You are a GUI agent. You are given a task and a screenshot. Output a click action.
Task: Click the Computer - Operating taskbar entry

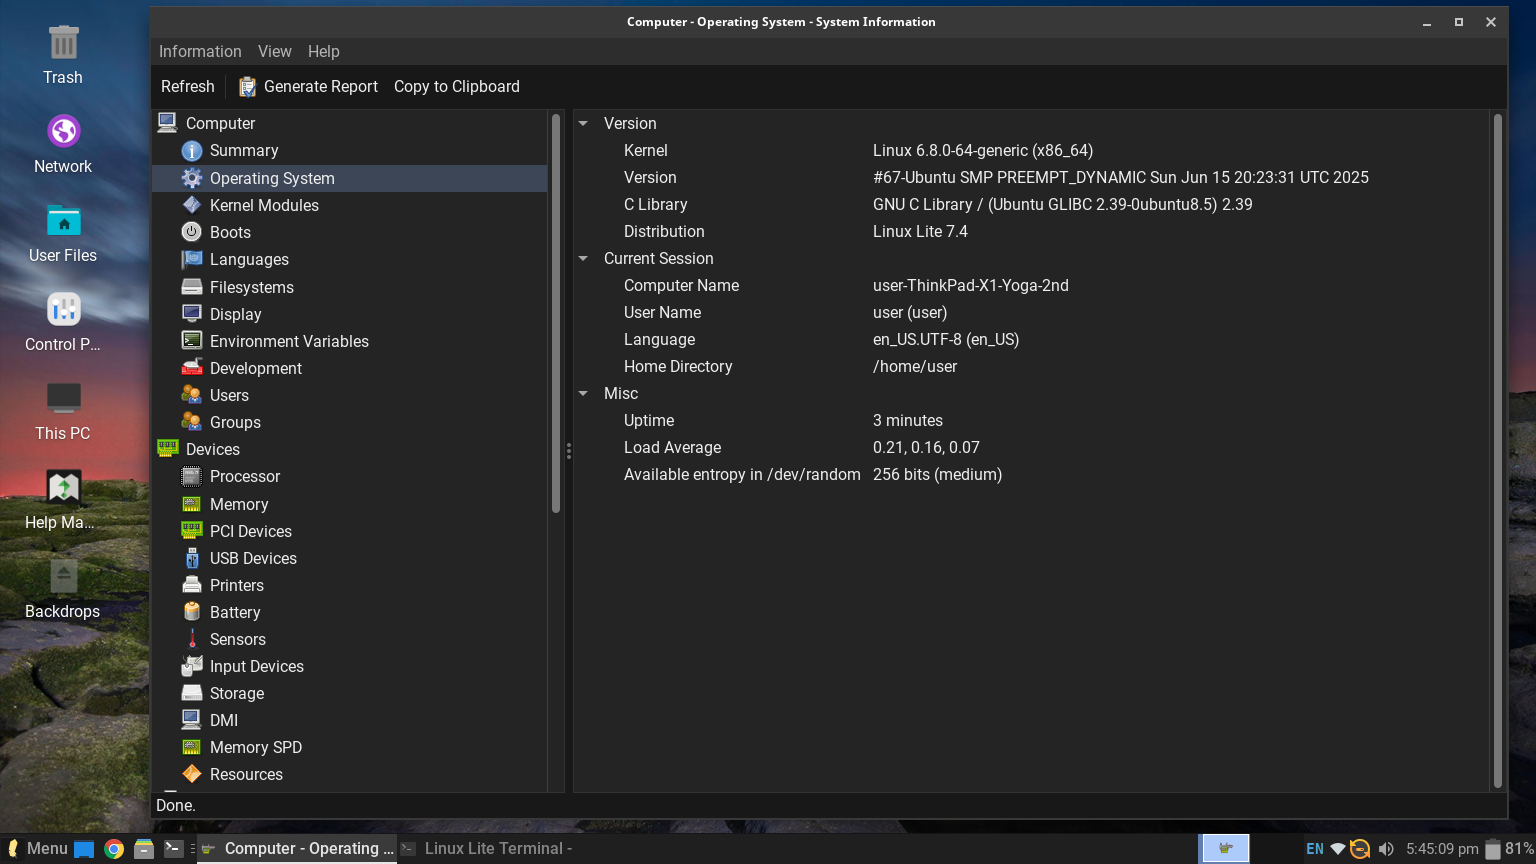coord(298,849)
